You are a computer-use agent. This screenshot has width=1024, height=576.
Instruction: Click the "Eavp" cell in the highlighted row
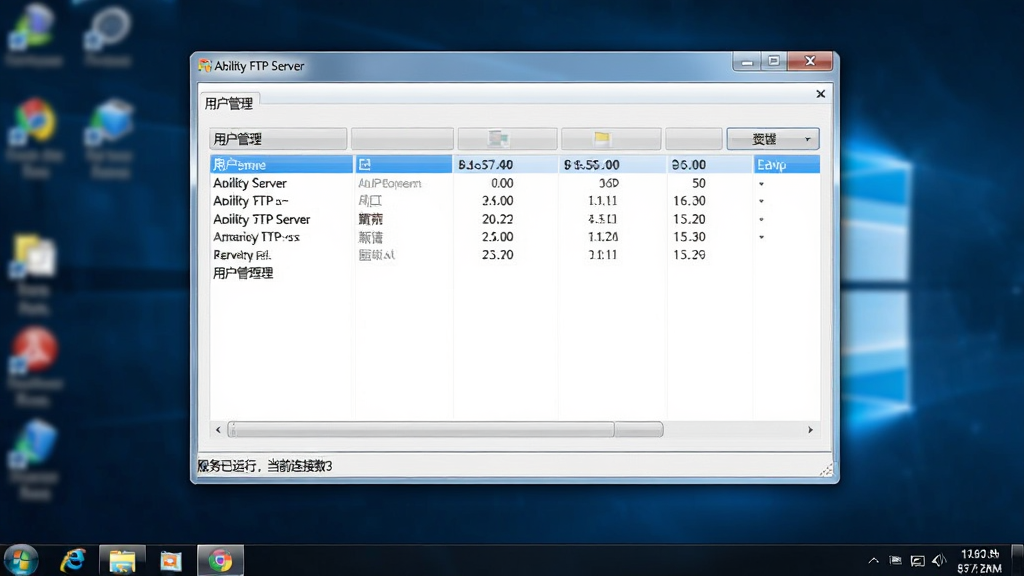tap(771, 165)
